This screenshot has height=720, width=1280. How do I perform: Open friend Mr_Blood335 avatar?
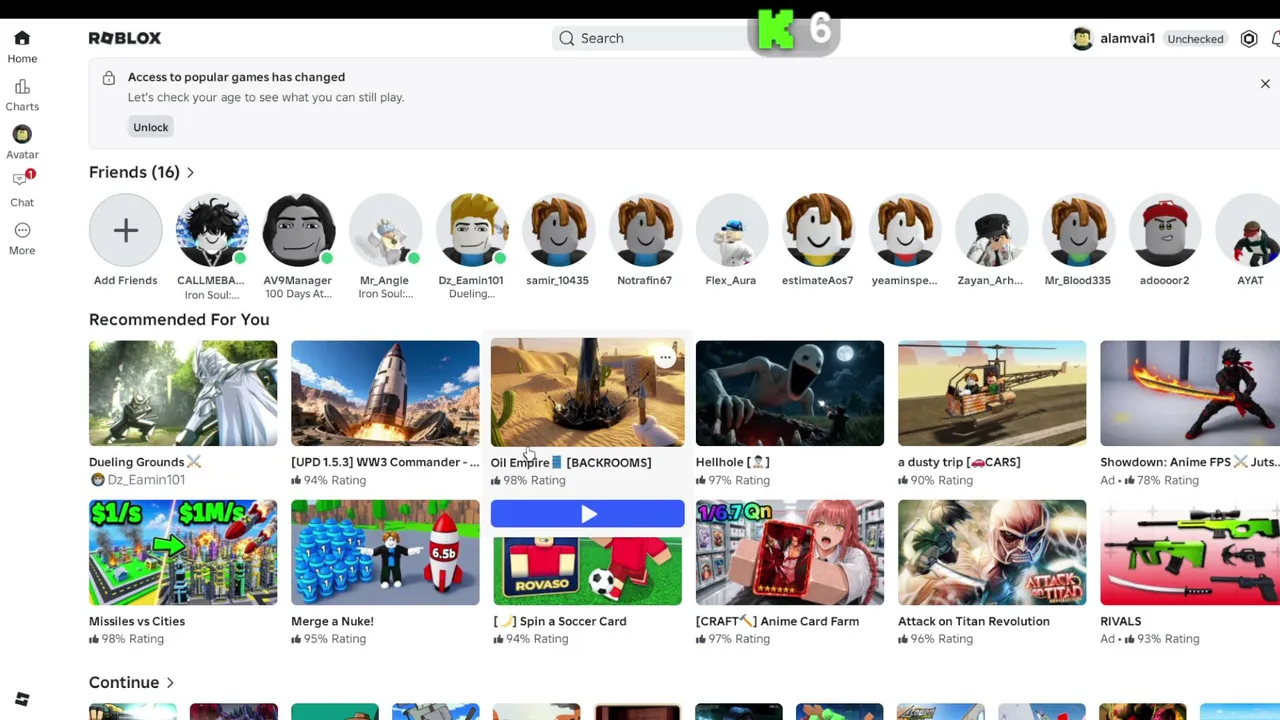(x=1078, y=231)
